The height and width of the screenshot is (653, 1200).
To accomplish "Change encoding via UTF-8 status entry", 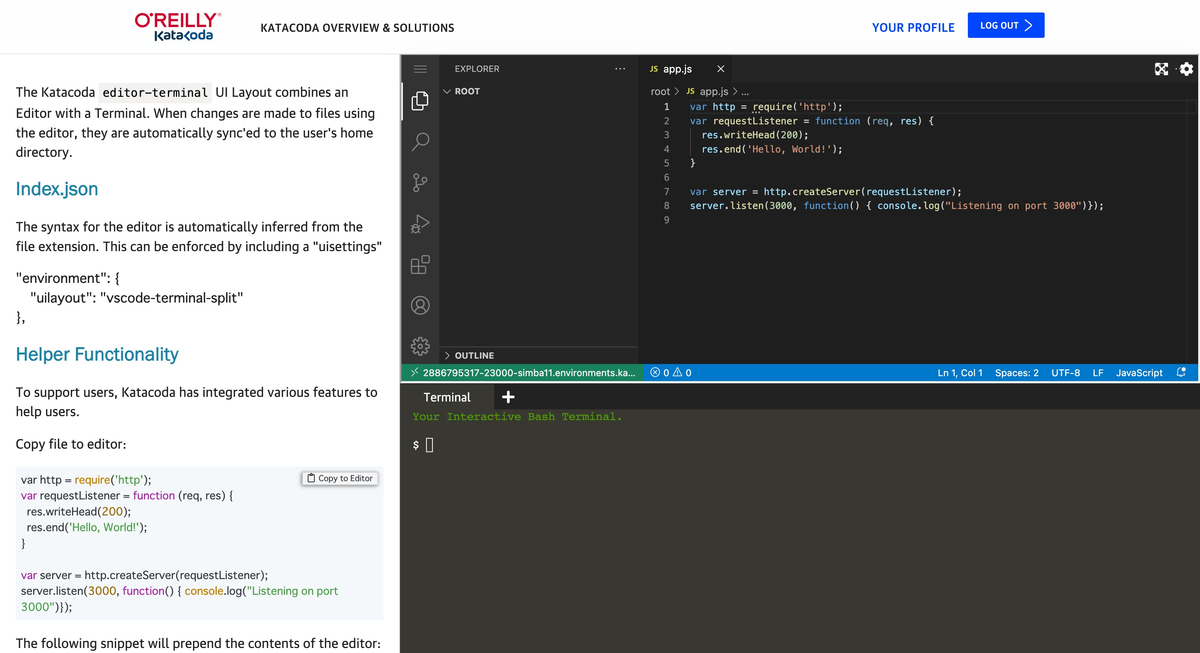I will (1065, 373).
